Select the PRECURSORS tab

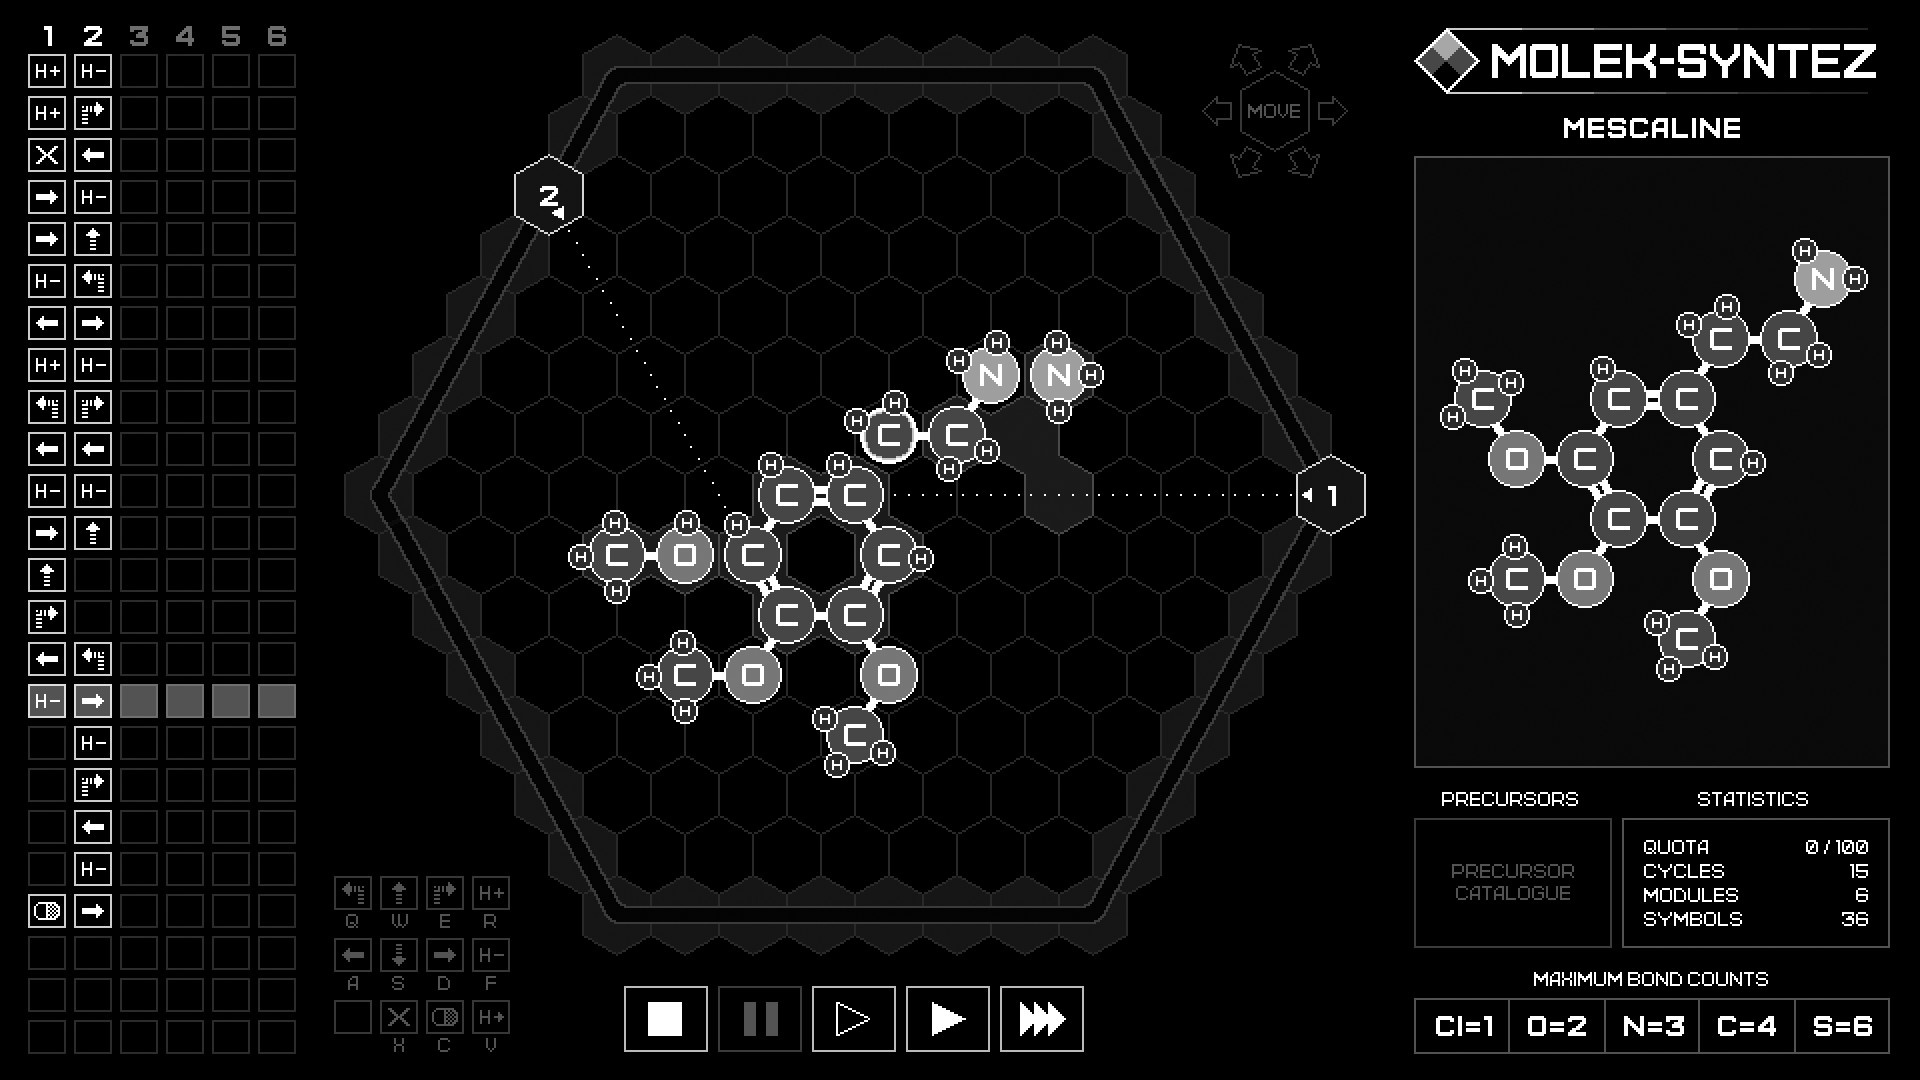[1509, 798]
